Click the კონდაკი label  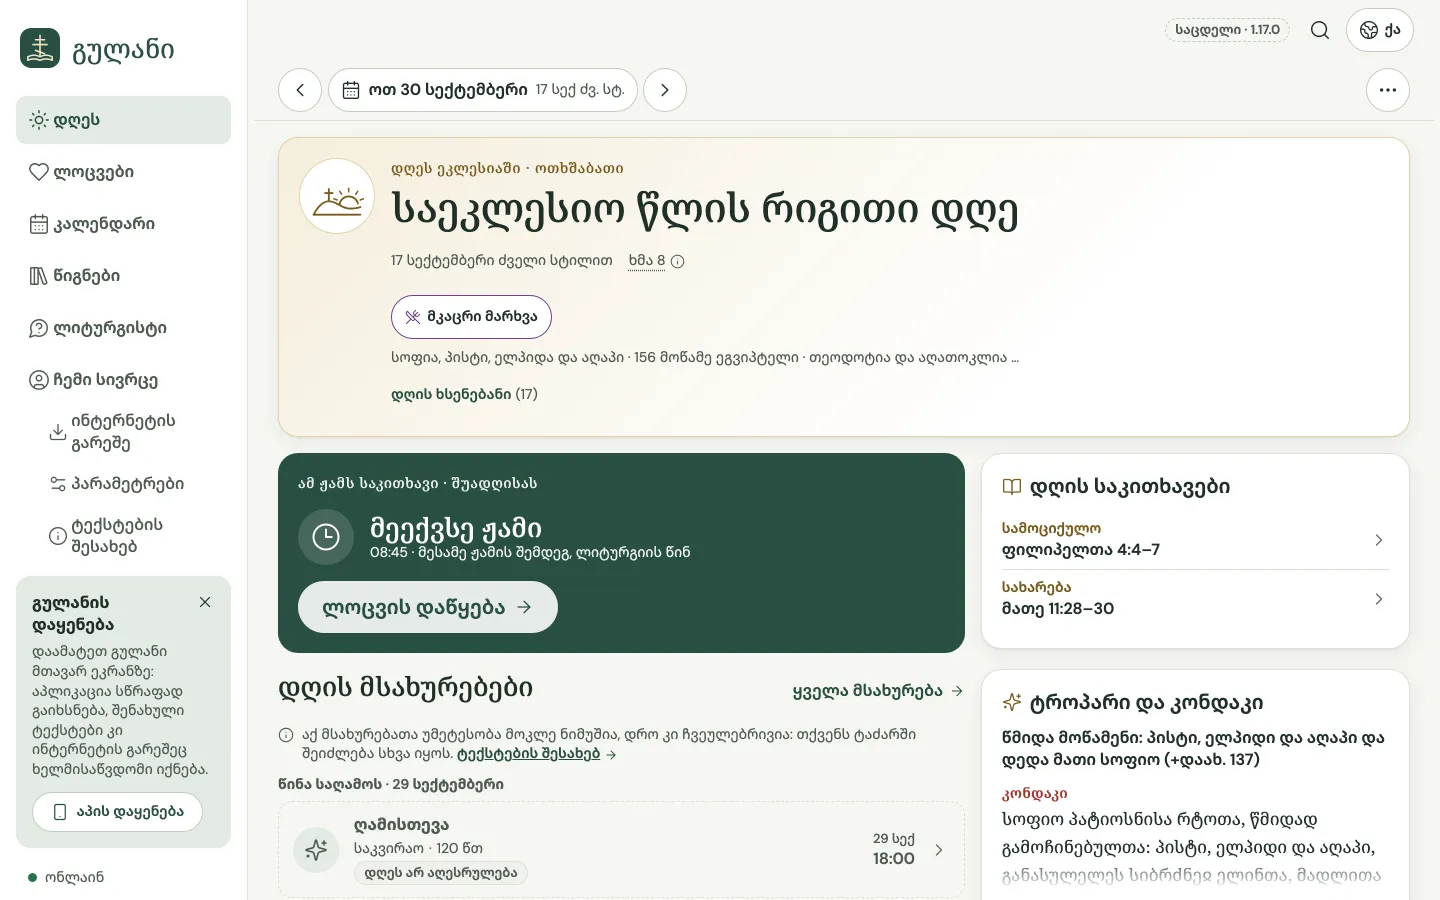coord(1034,793)
